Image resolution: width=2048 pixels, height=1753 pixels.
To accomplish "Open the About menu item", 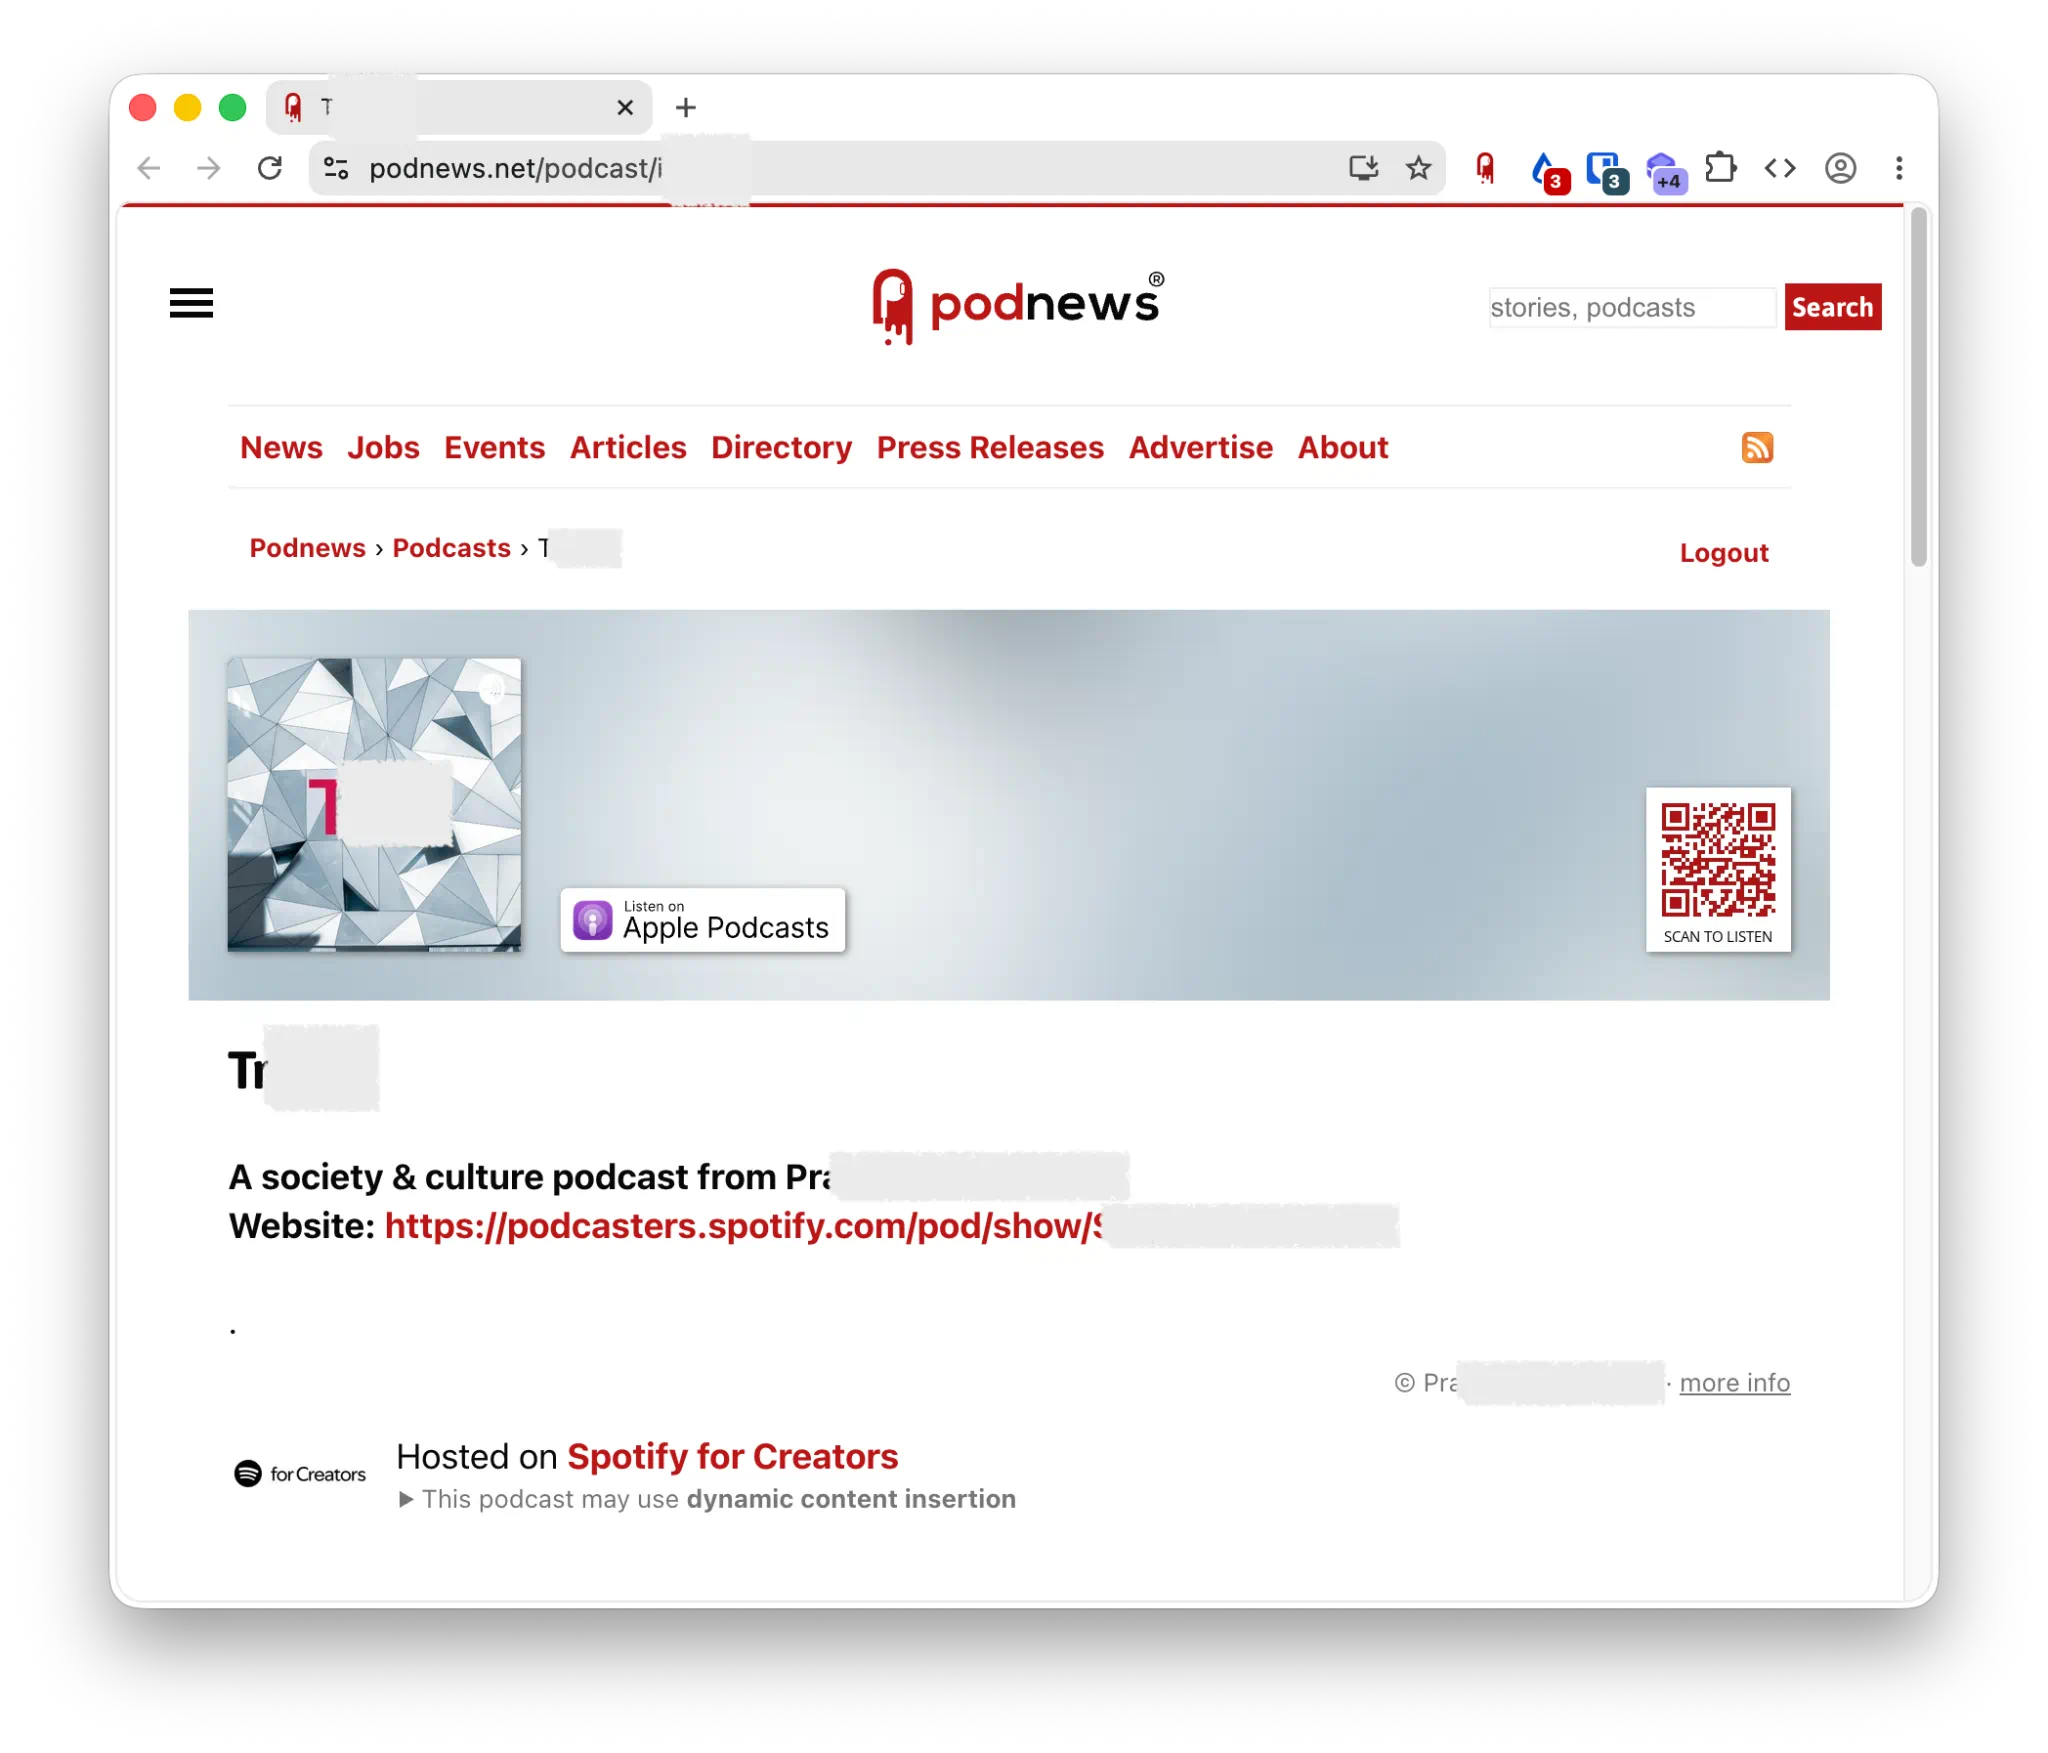I will click(1343, 447).
